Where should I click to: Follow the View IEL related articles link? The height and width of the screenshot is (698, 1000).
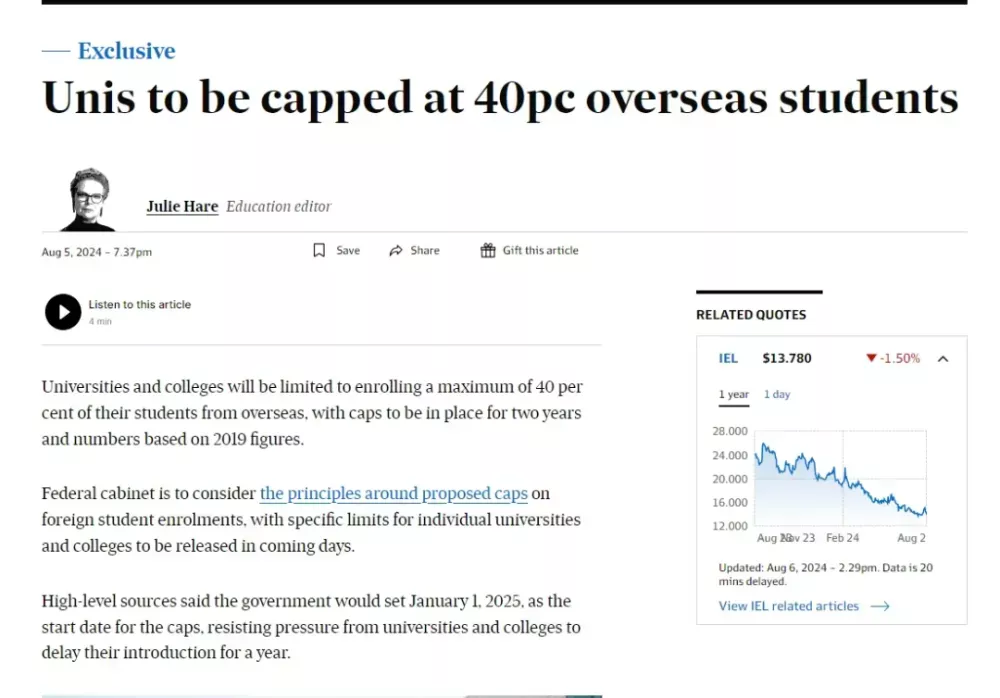click(x=788, y=606)
